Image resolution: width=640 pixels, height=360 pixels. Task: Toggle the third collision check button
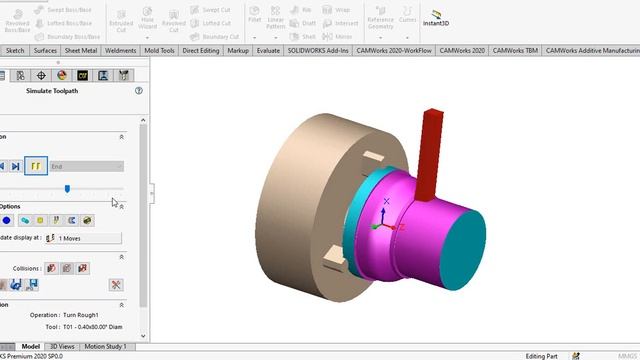click(x=82, y=268)
